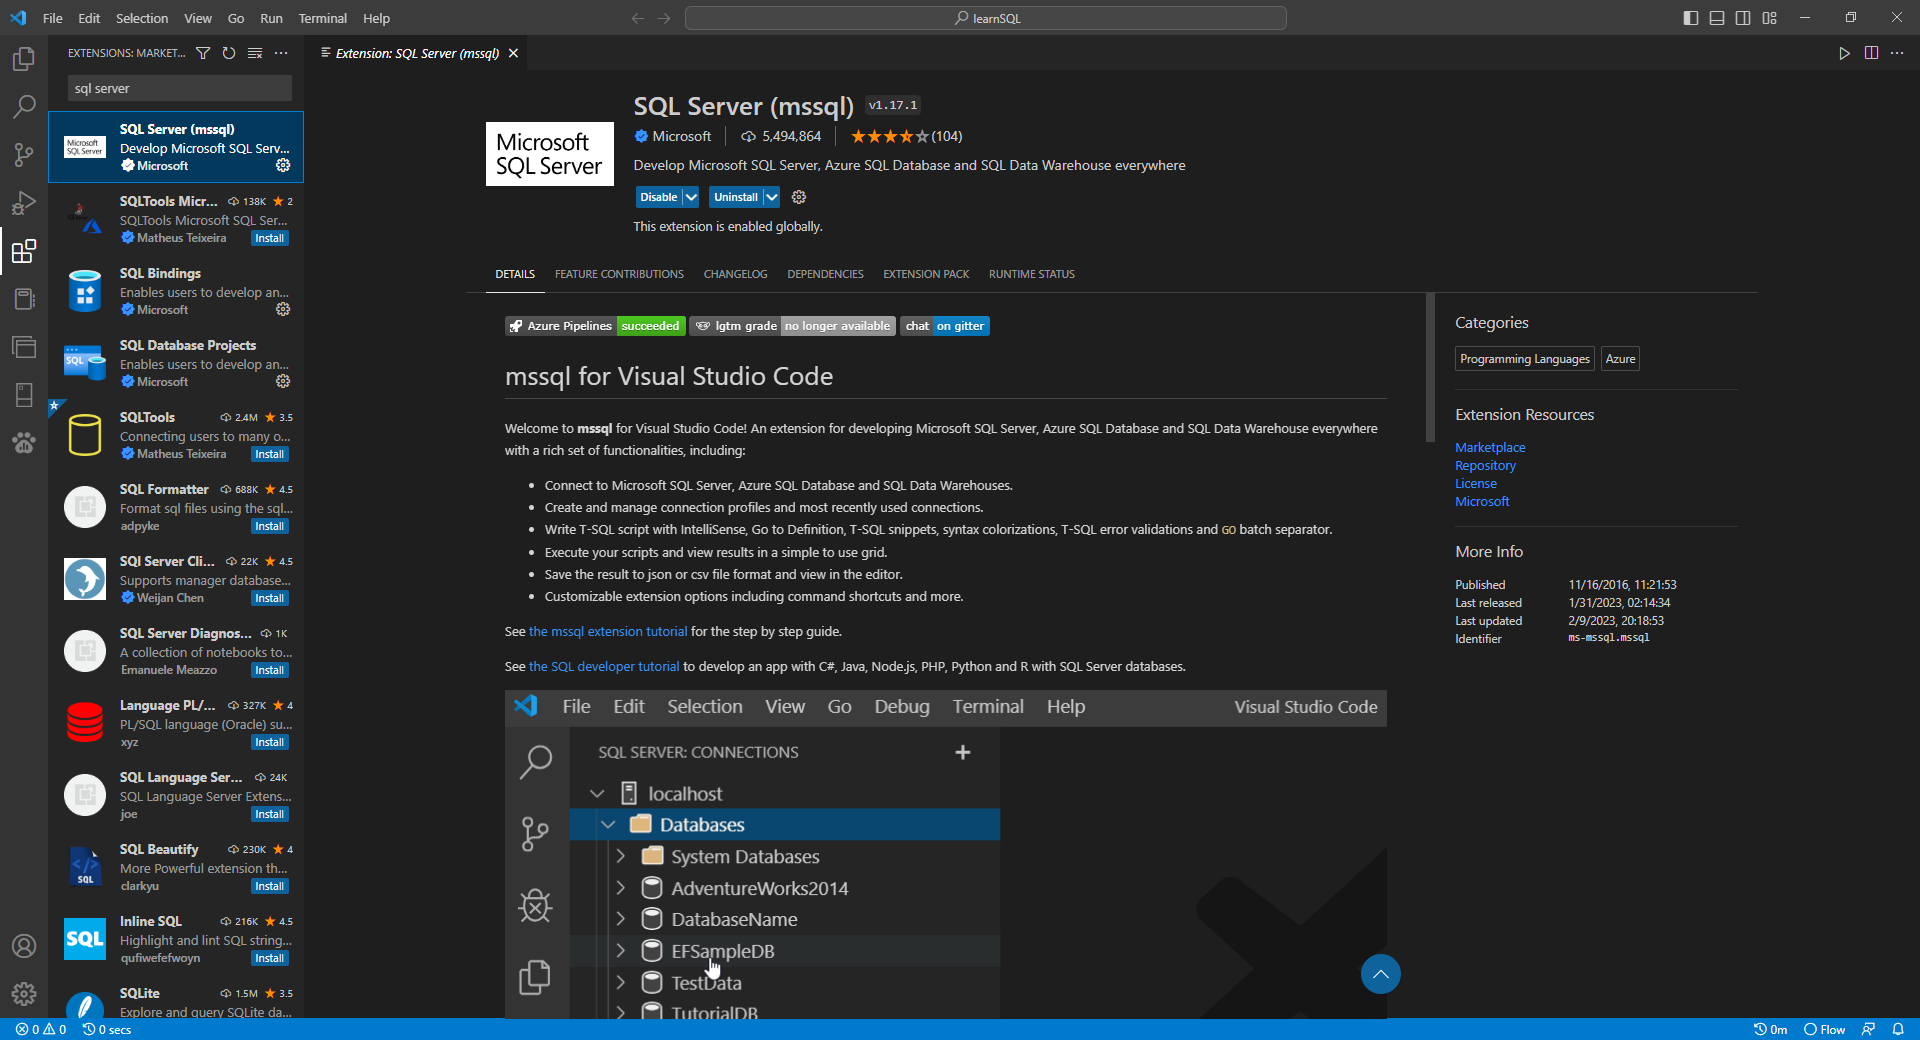Run the active file using the play icon
This screenshot has width=1920, height=1040.
pyautogui.click(x=1844, y=53)
